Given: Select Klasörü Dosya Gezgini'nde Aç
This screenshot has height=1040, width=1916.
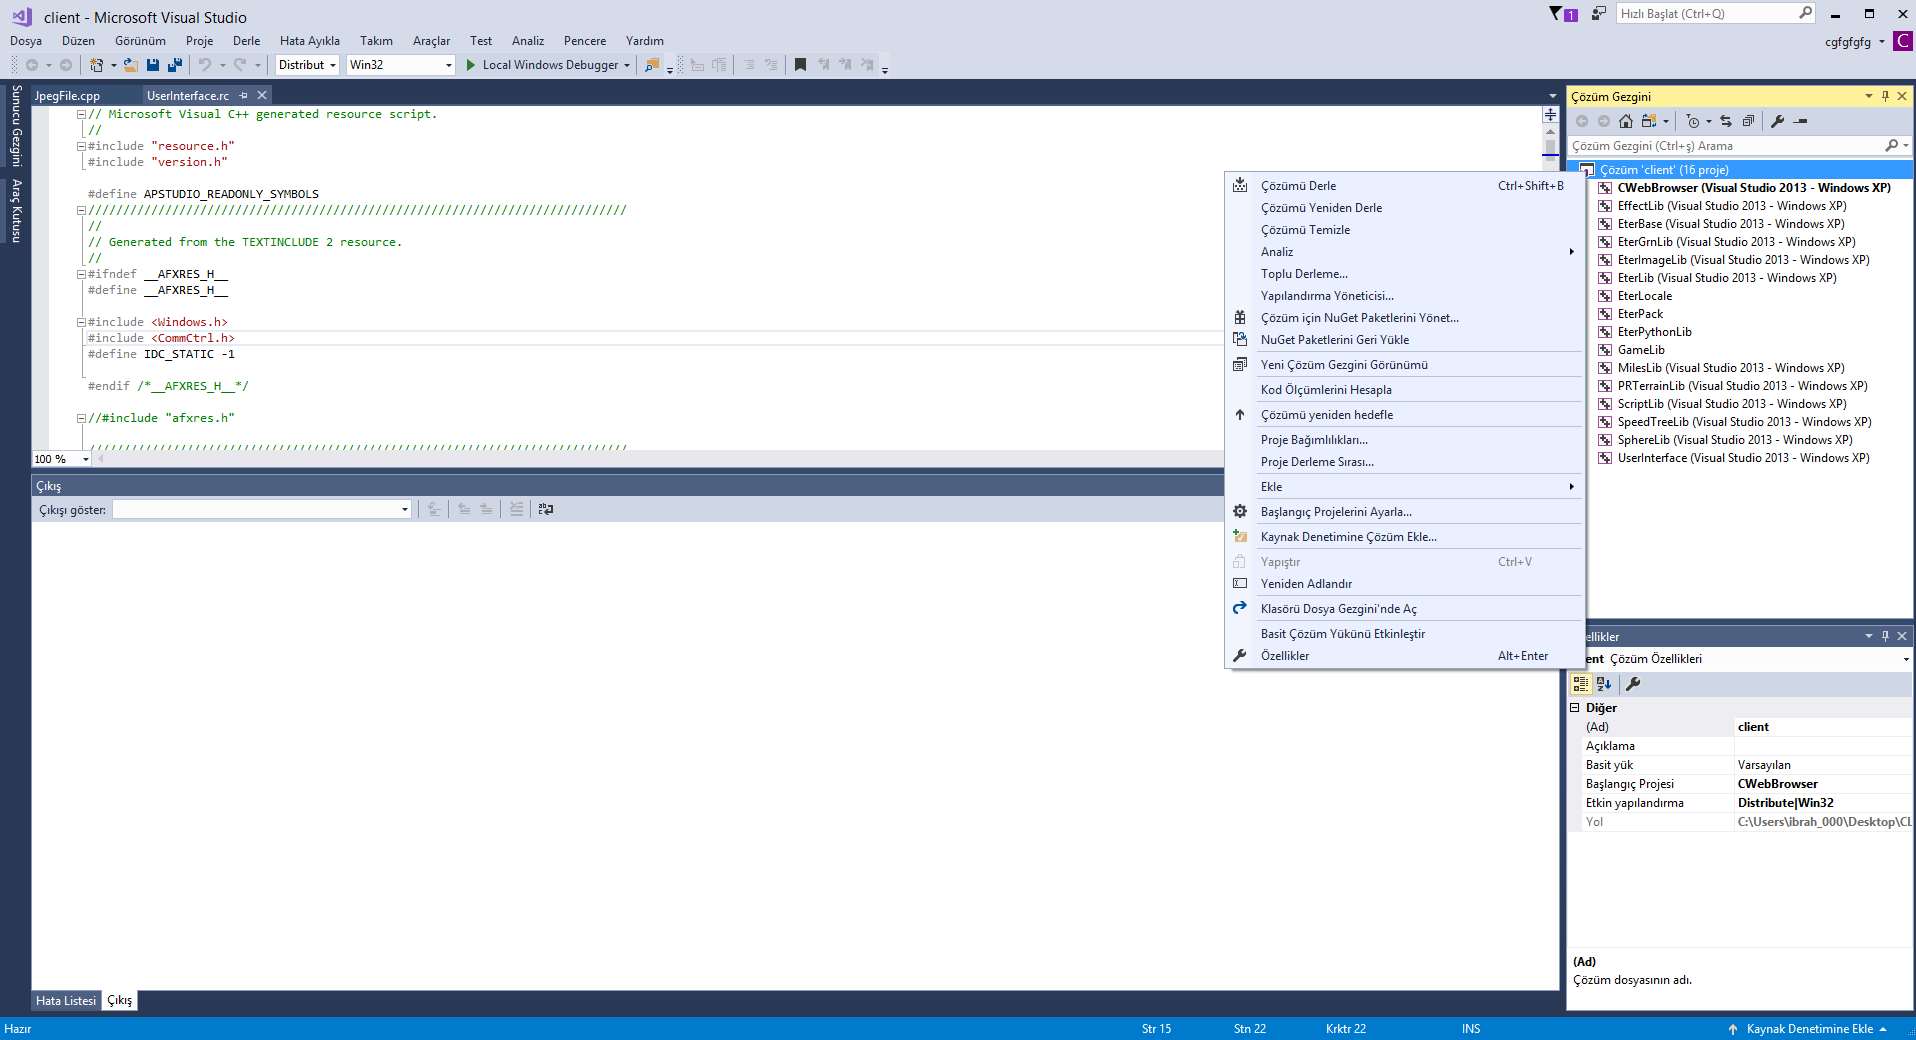Looking at the screenshot, I should pyautogui.click(x=1405, y=609).
